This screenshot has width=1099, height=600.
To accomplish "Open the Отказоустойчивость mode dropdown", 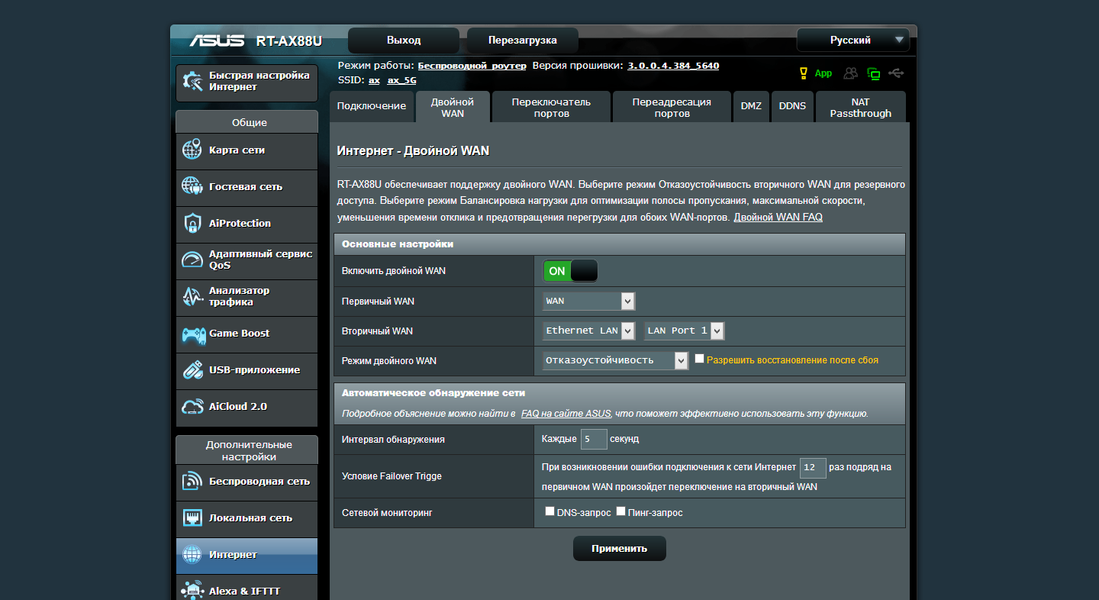I will coord(615,360).
